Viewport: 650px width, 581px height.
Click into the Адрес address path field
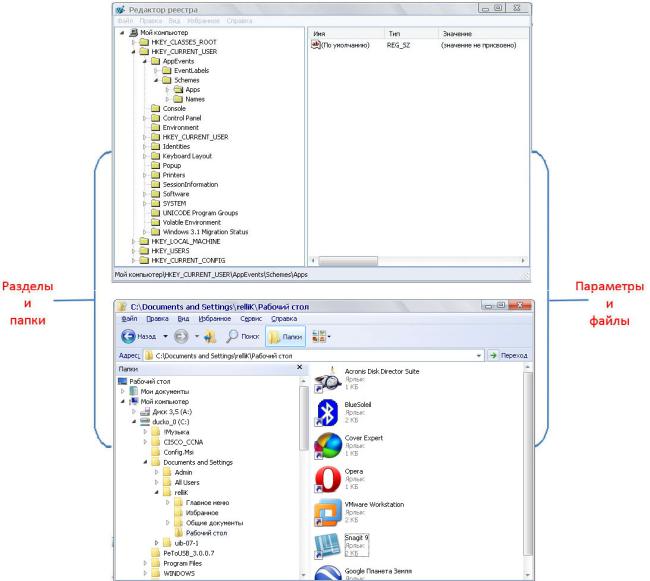314,356
